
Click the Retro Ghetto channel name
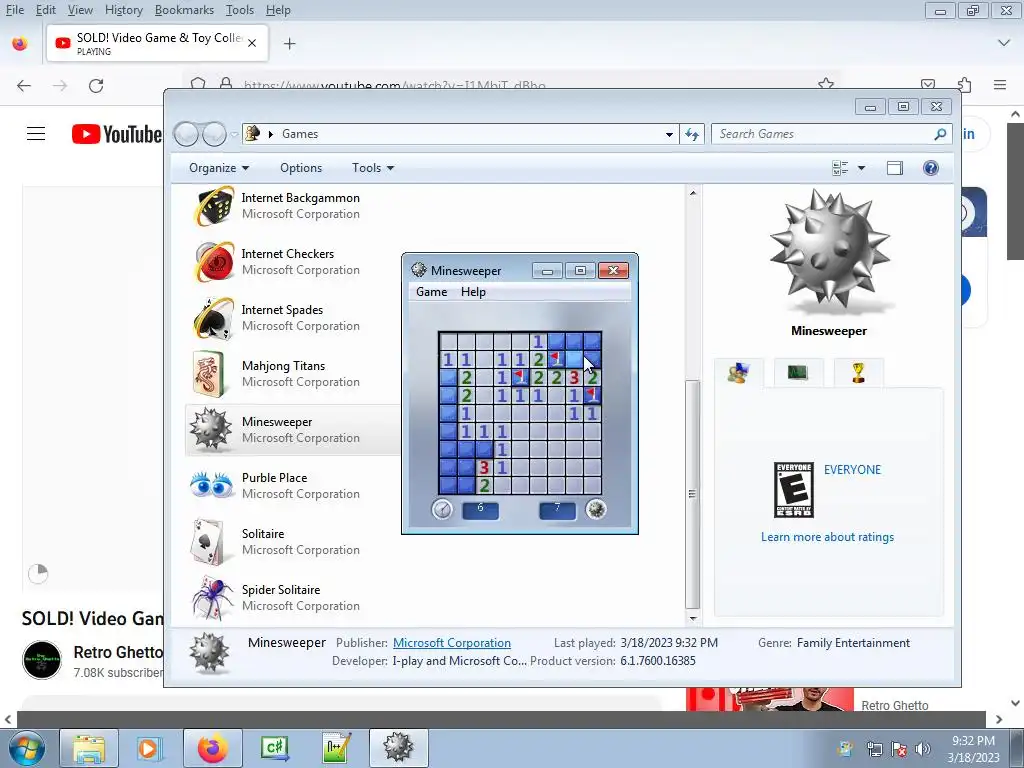[118, 652]
